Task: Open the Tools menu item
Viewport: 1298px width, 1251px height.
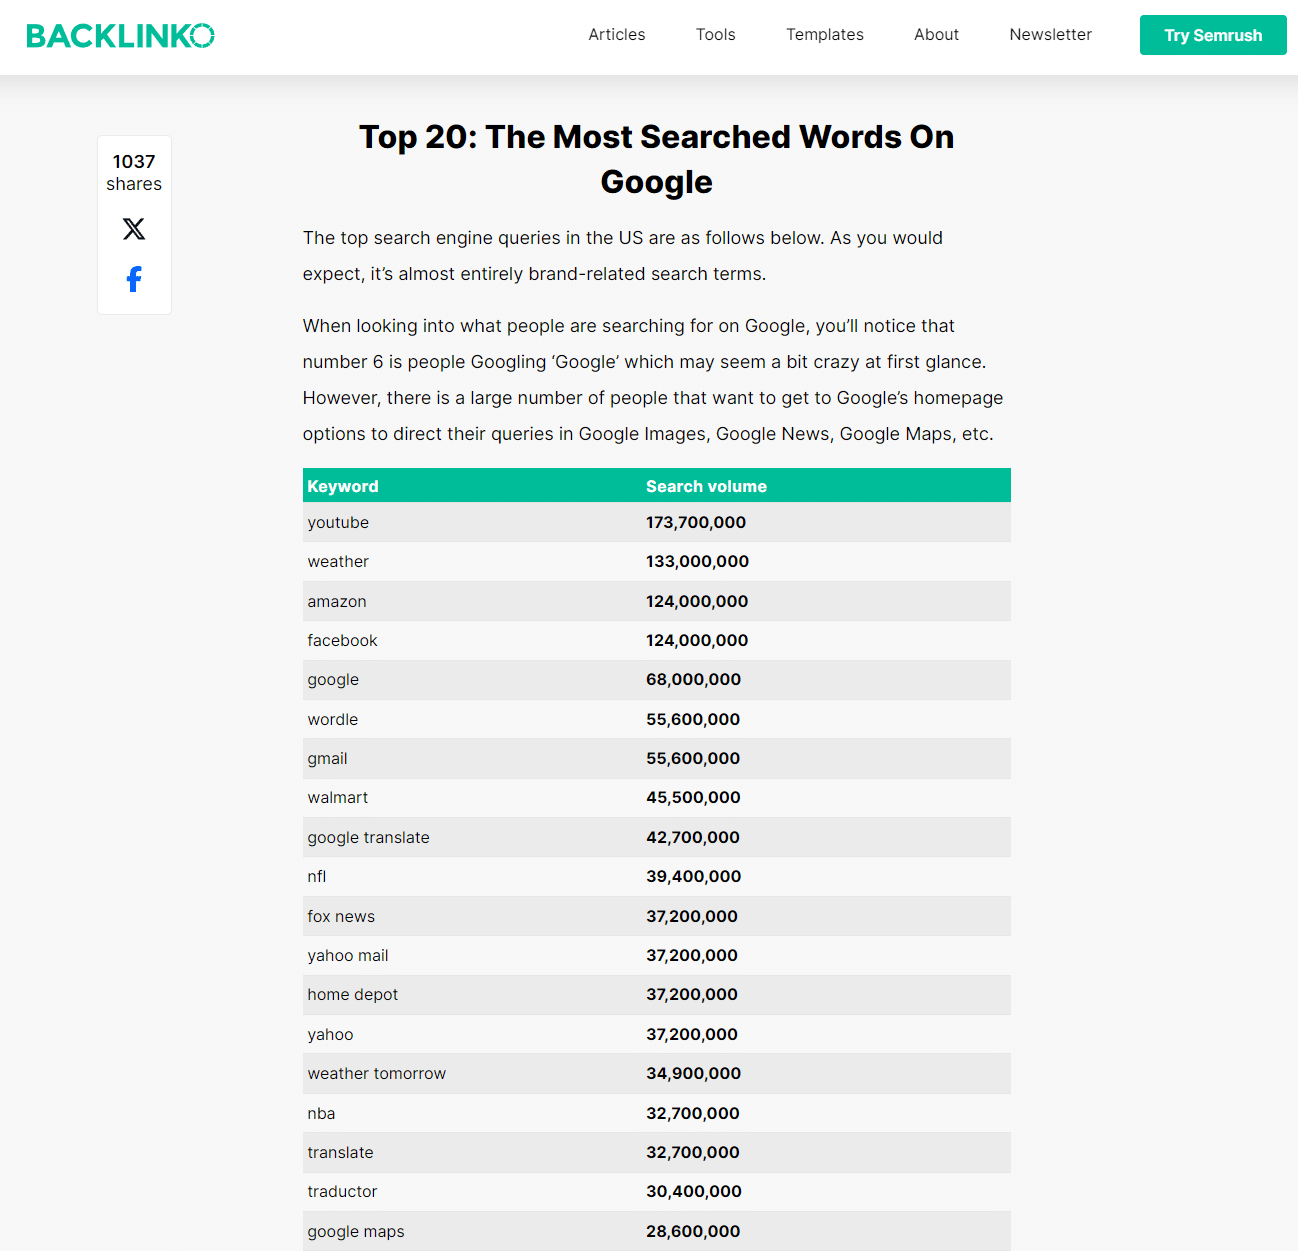Action: (x=716, y=35)
